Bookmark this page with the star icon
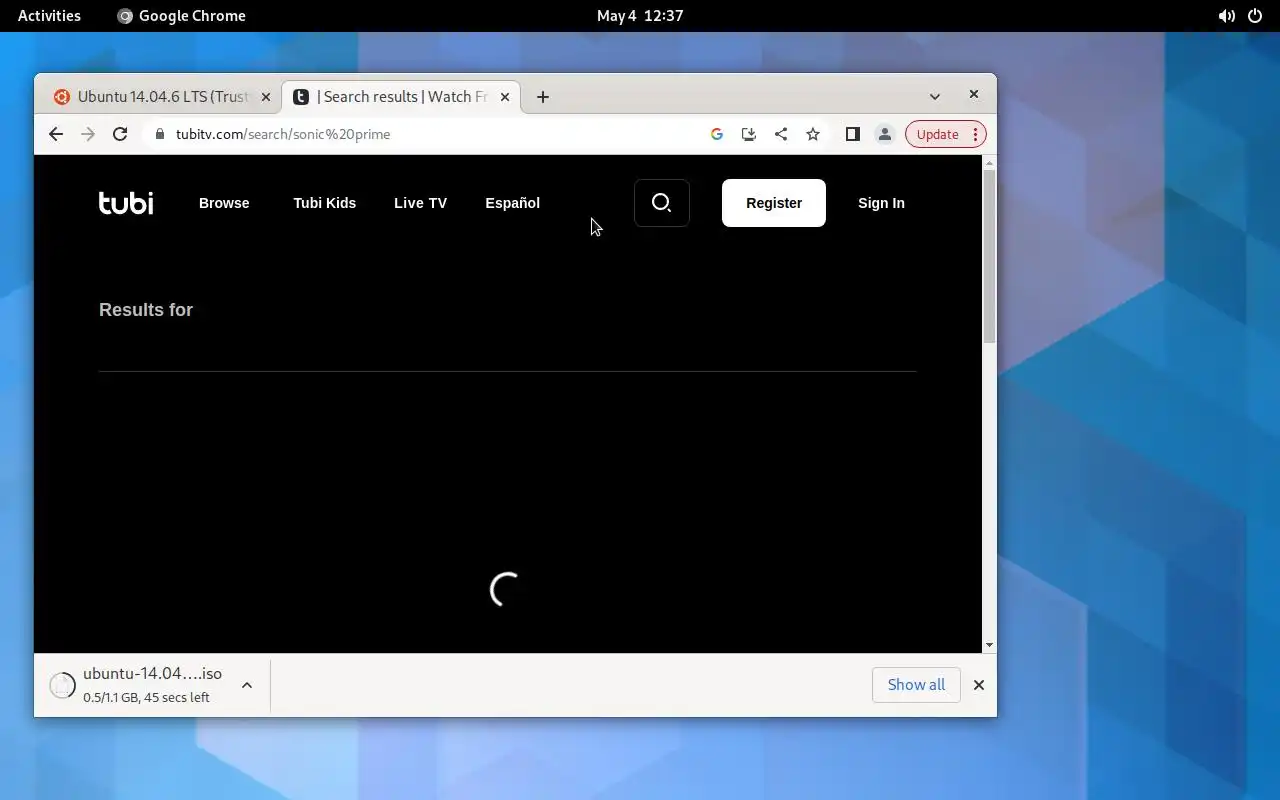1280x800 pixels. tap(813, 134)
